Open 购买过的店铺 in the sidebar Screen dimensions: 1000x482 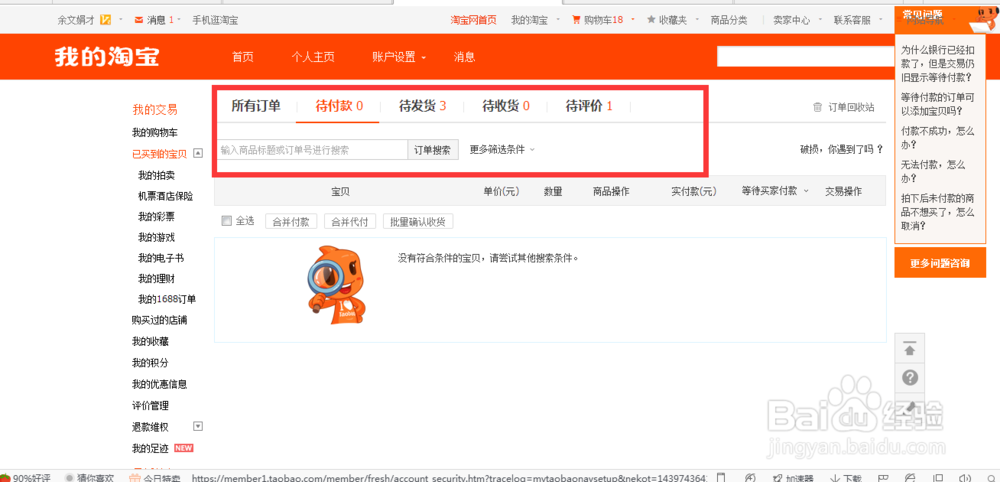click(159, 320)
